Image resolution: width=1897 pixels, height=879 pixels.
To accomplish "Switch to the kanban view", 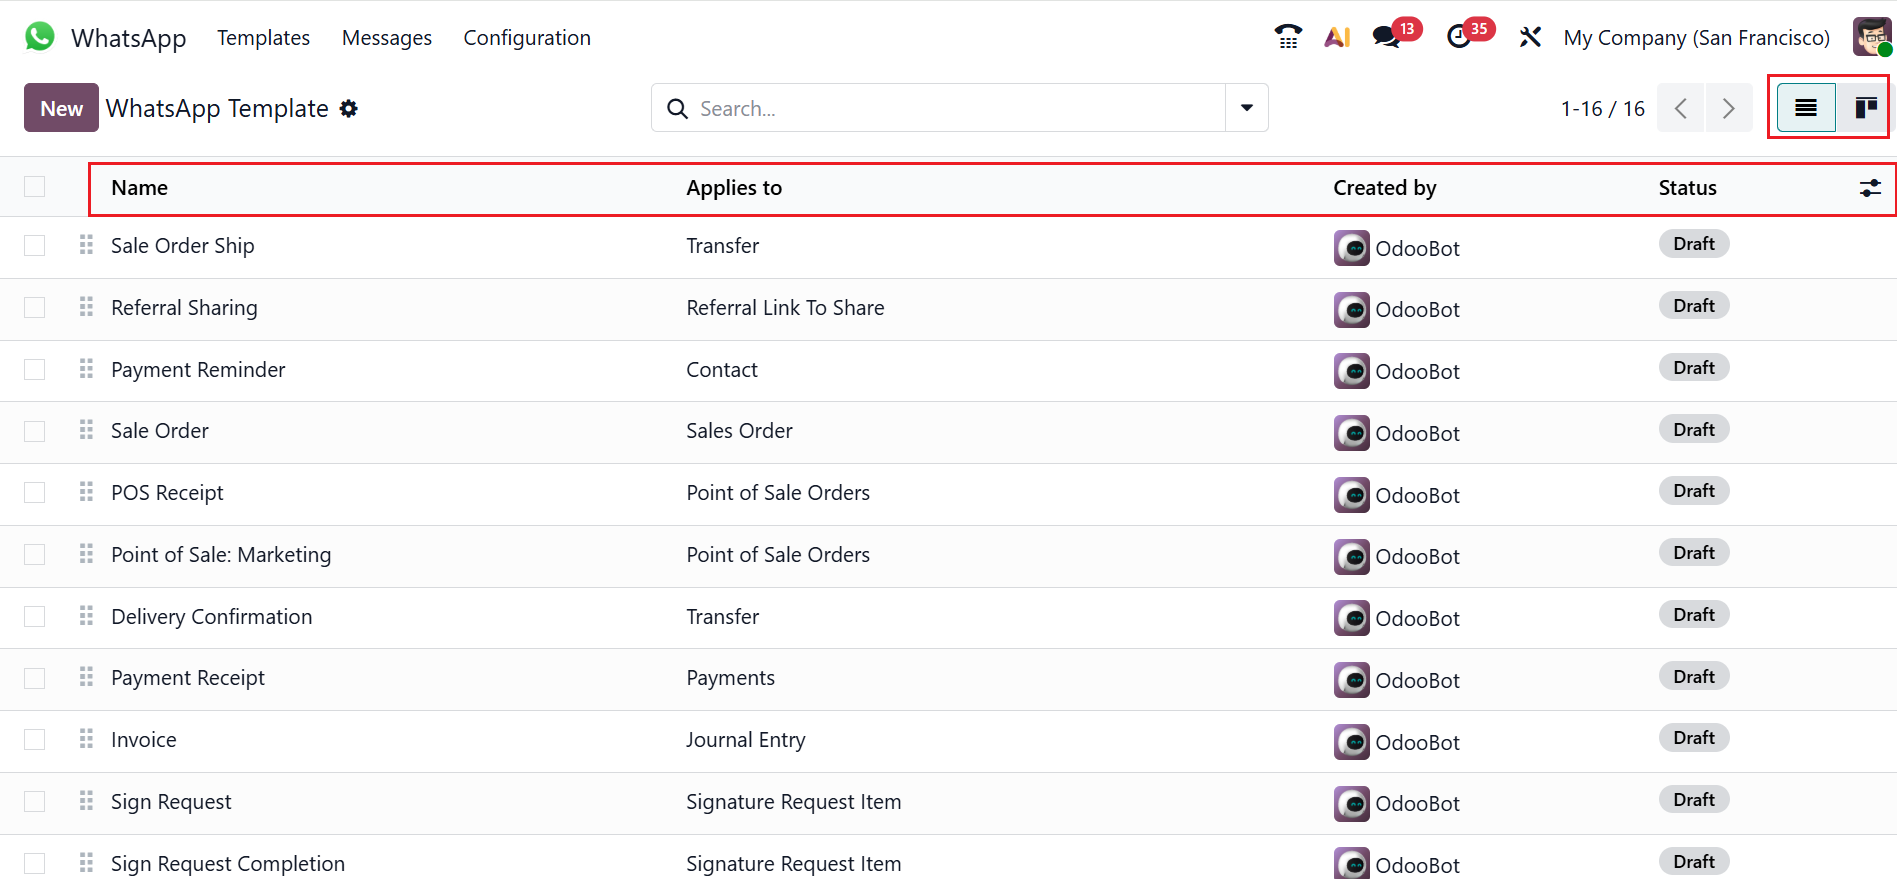I will point(1865,108).
